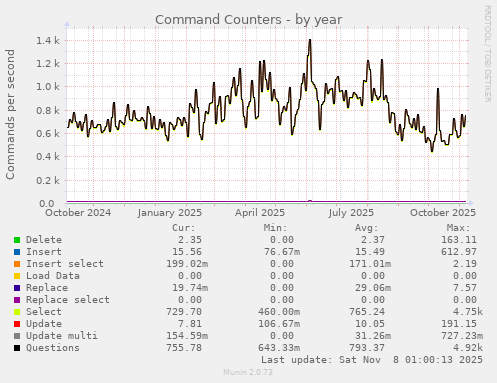The width and height of the screenshot is (497, 383).
Task: Click the orange Insert select legend swatch
Action: 17,264
